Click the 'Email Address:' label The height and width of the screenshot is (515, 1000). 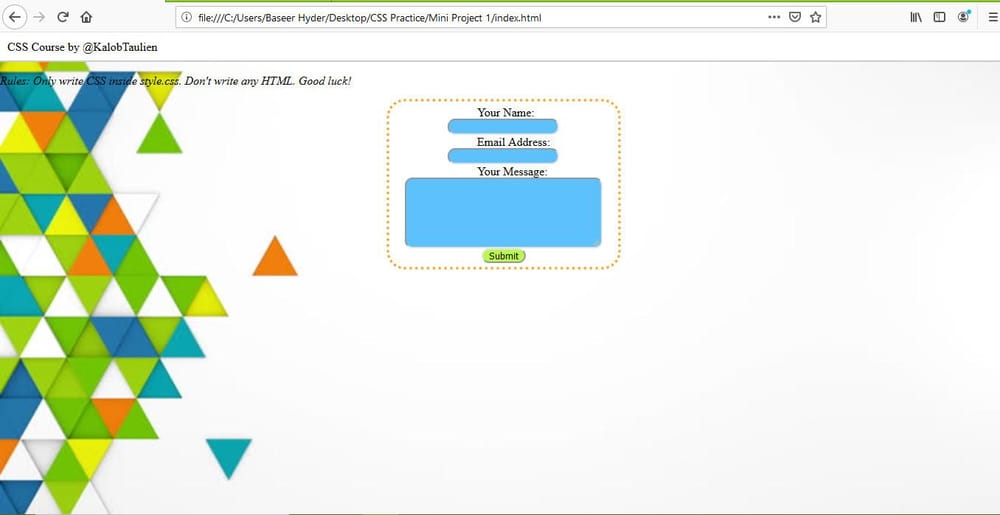tap(513, 141)
